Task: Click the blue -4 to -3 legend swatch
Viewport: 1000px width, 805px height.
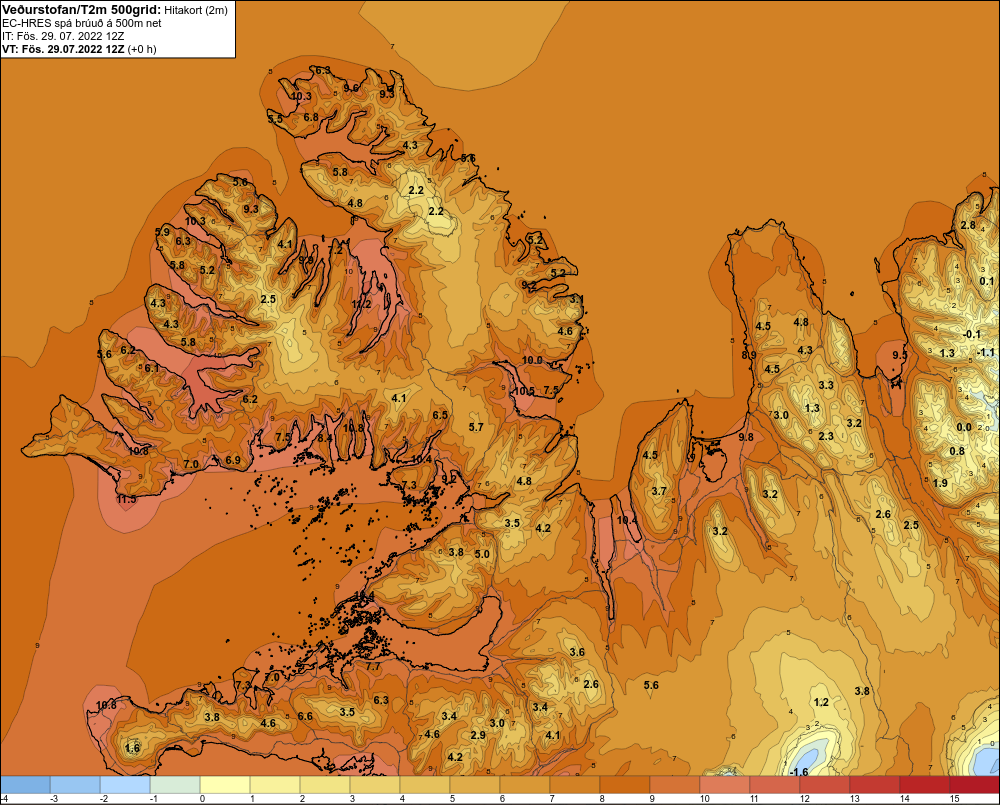Action: 25,784
